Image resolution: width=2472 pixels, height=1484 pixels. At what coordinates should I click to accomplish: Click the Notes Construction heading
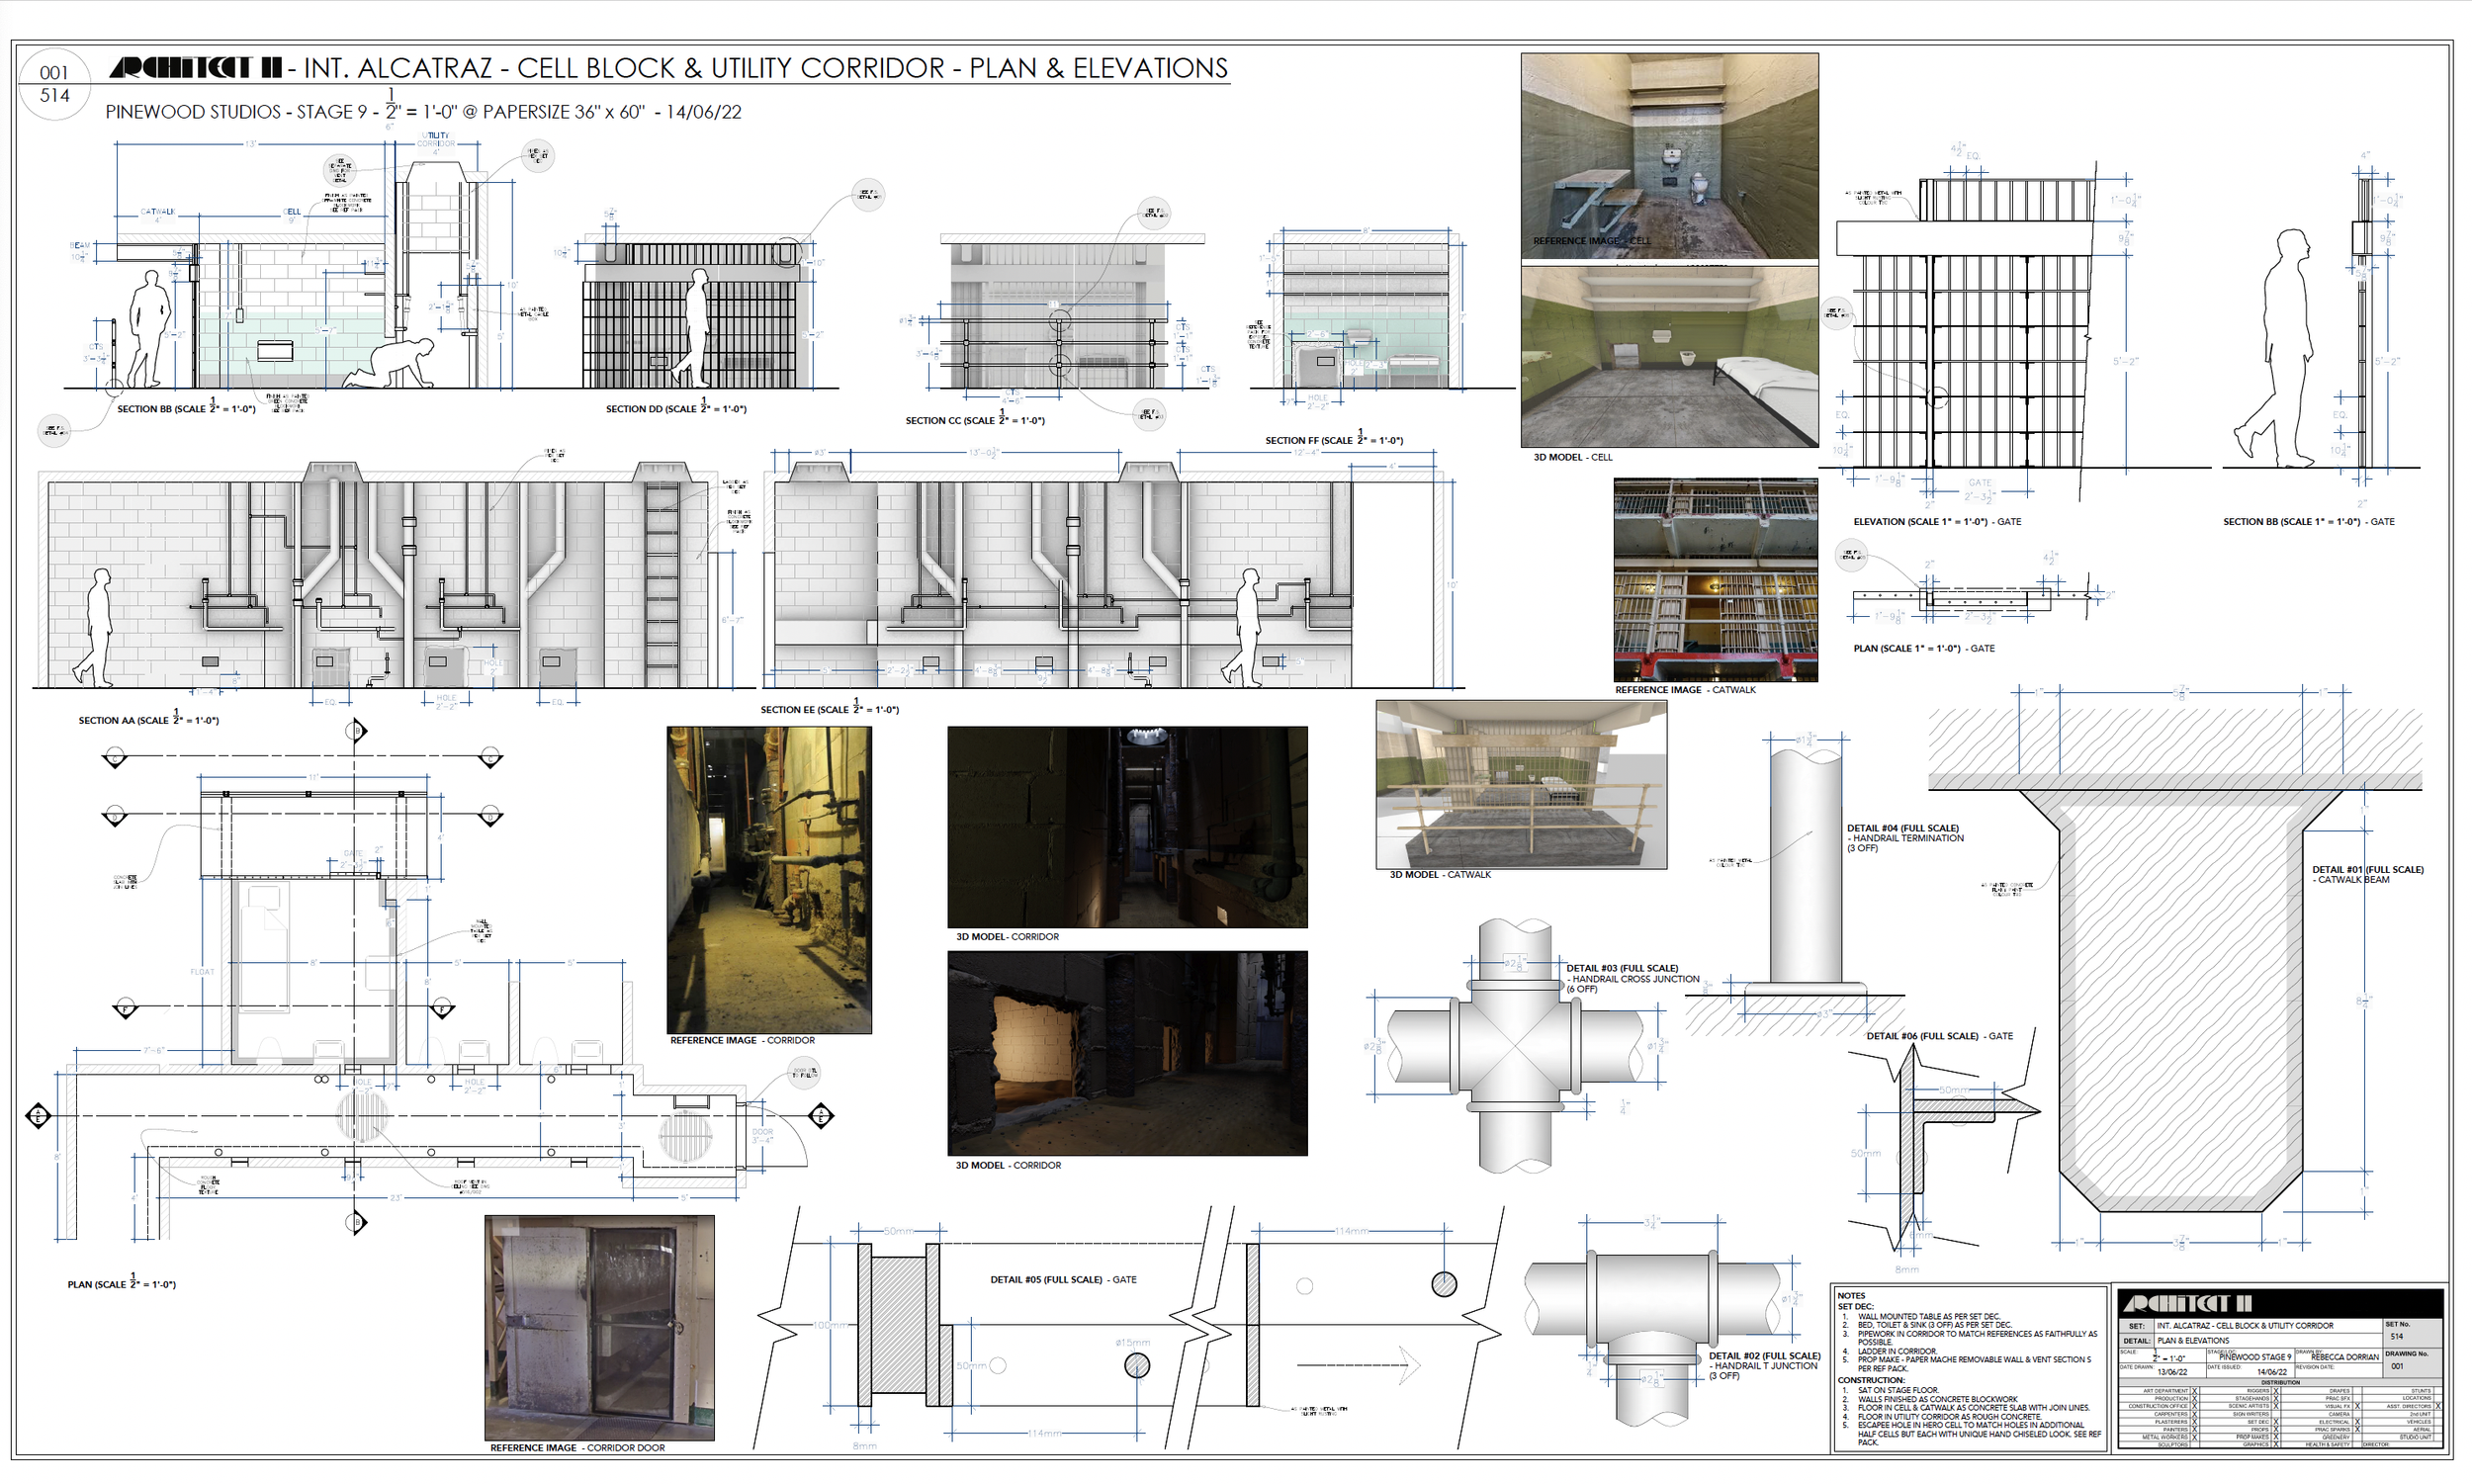tap(1870, 1380)
